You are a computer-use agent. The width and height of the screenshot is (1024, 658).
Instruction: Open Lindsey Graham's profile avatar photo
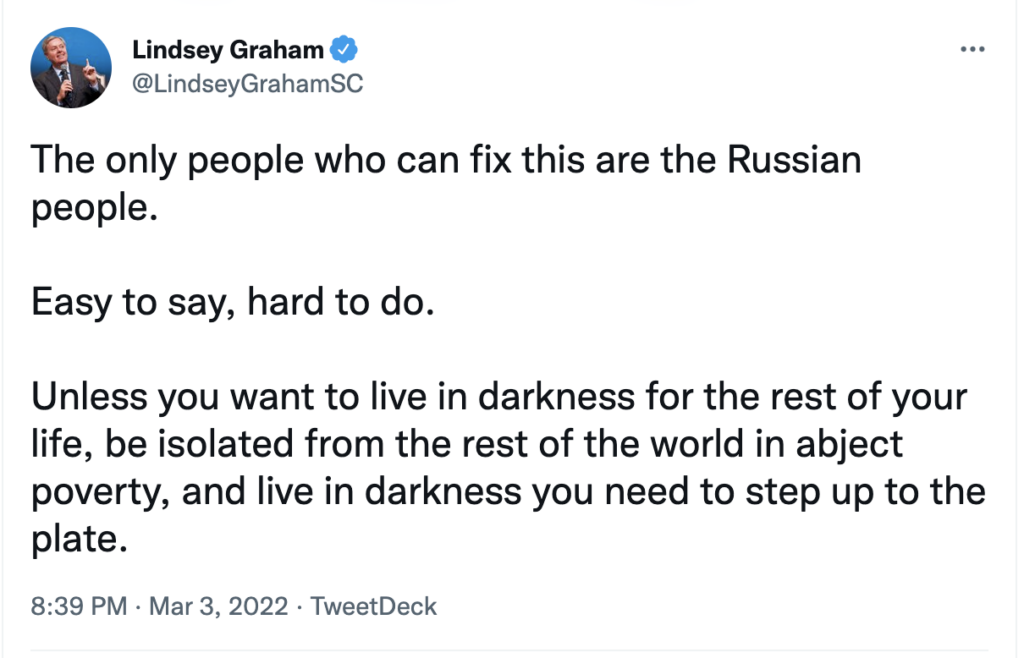click(x=71, y=67)
